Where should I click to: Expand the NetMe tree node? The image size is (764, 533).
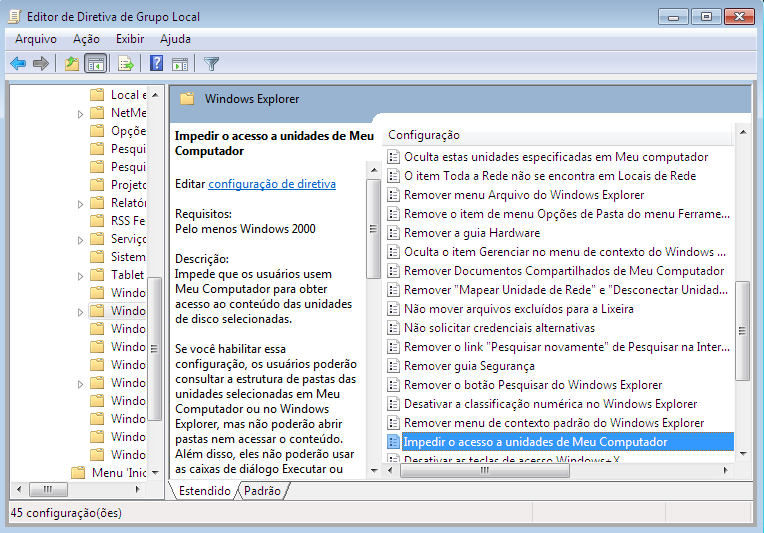[x=80, y=114]
